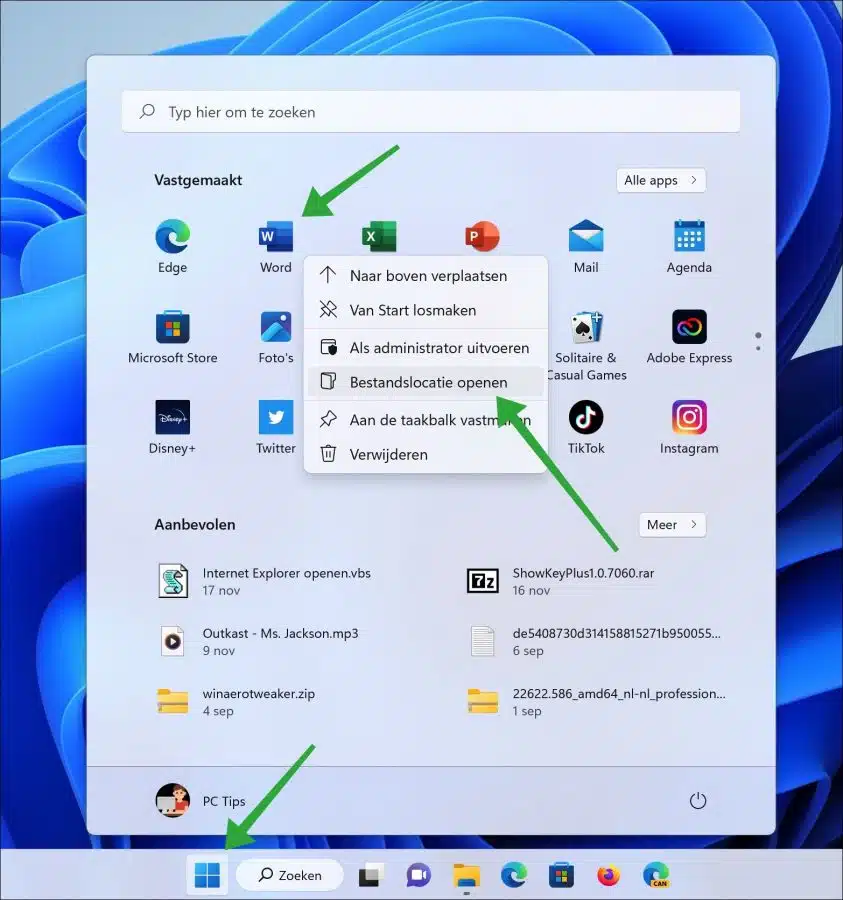This screenshot has height=900, width=843.
Task: Open File Explorer from the taskbar
Action: (466, 875)
